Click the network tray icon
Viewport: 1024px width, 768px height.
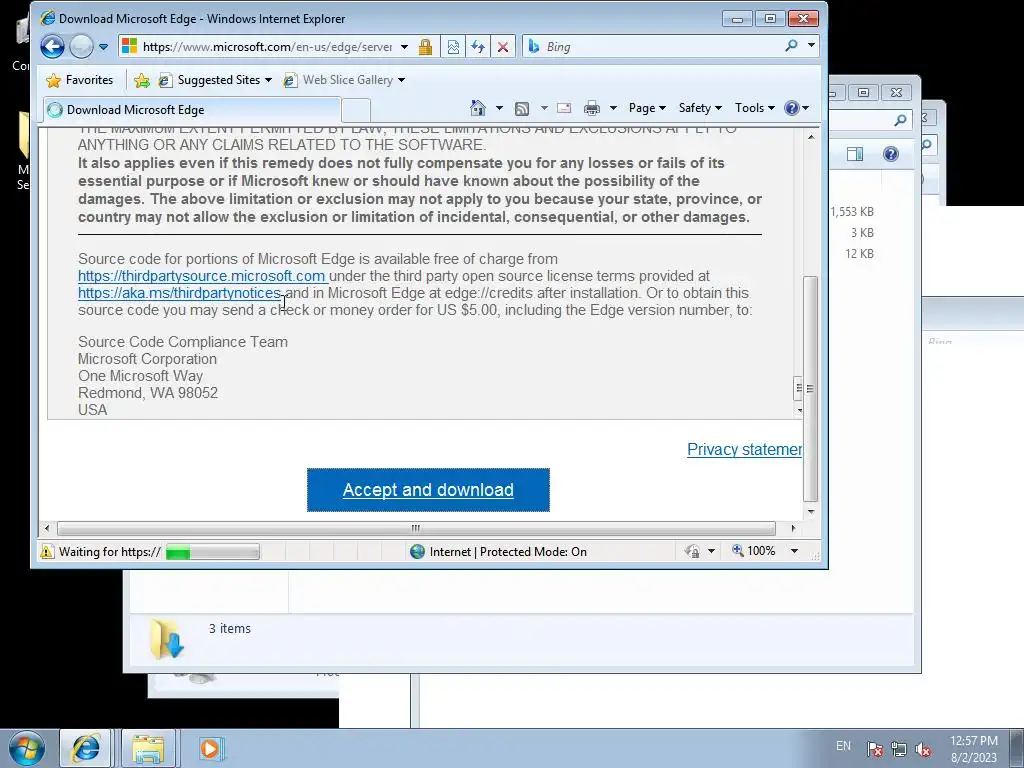(899, 749)
